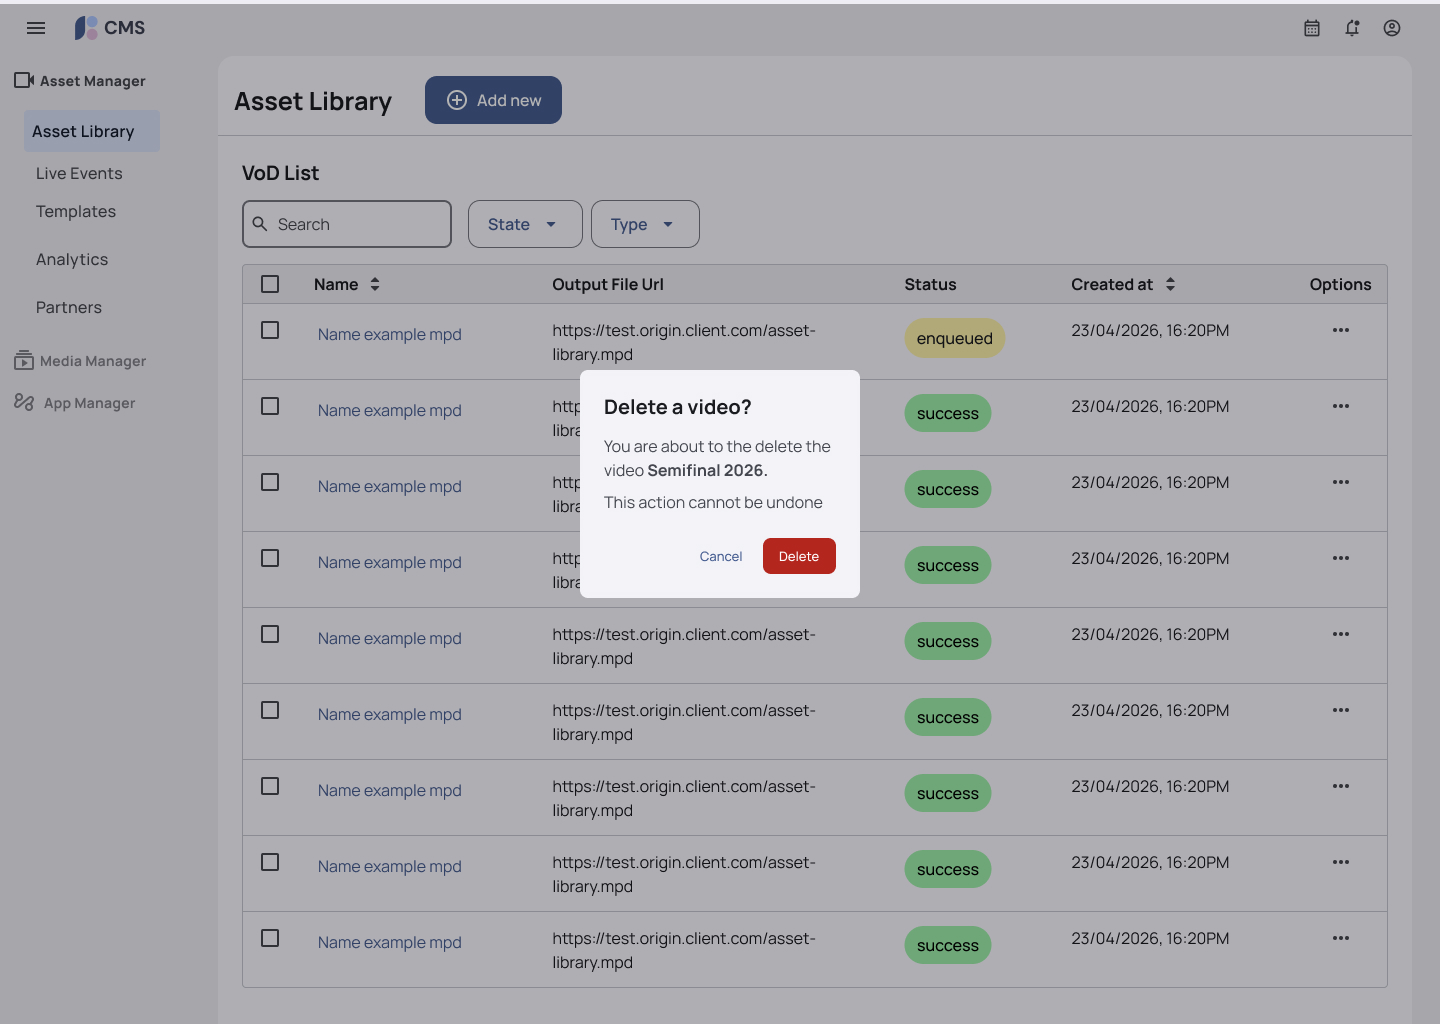The image size is (1440, 1024).
Task: Click the magnifier icon in search box
Action: 260,224
